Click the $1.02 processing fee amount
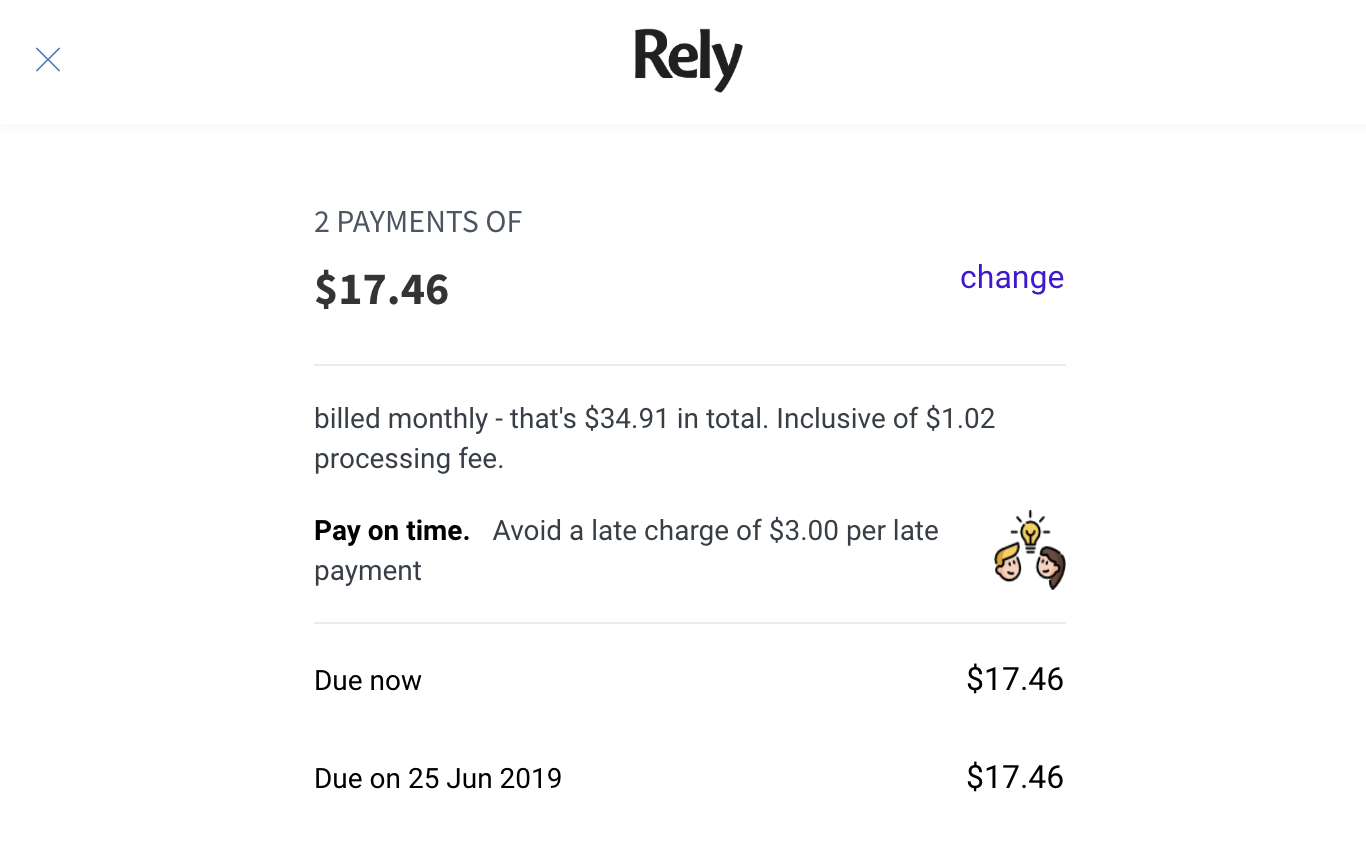The image size is (1366, 846). tap(960, 418)
